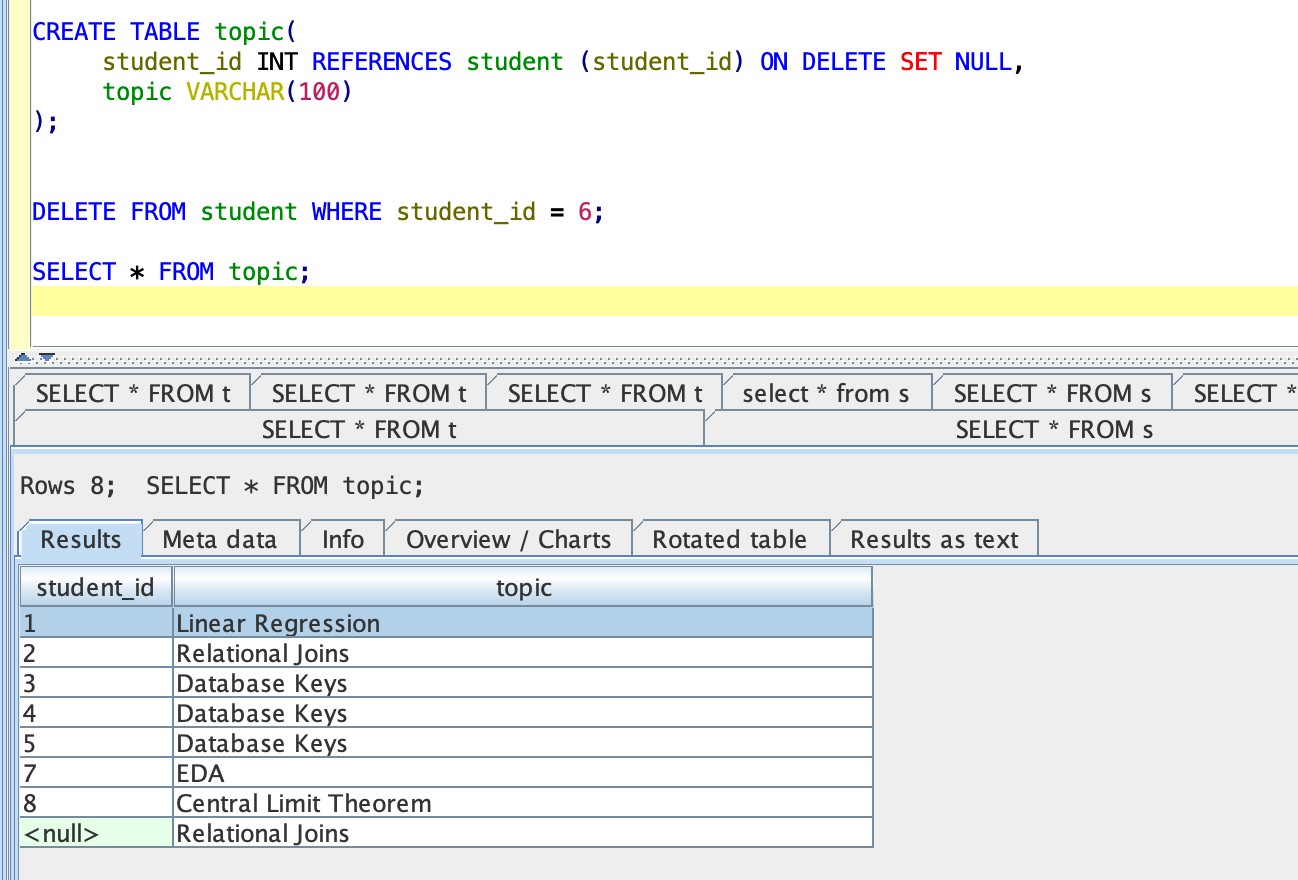
Task: Open the bottom-row 'SELECT * FROM t' tab
Action: tap(357, 429)
